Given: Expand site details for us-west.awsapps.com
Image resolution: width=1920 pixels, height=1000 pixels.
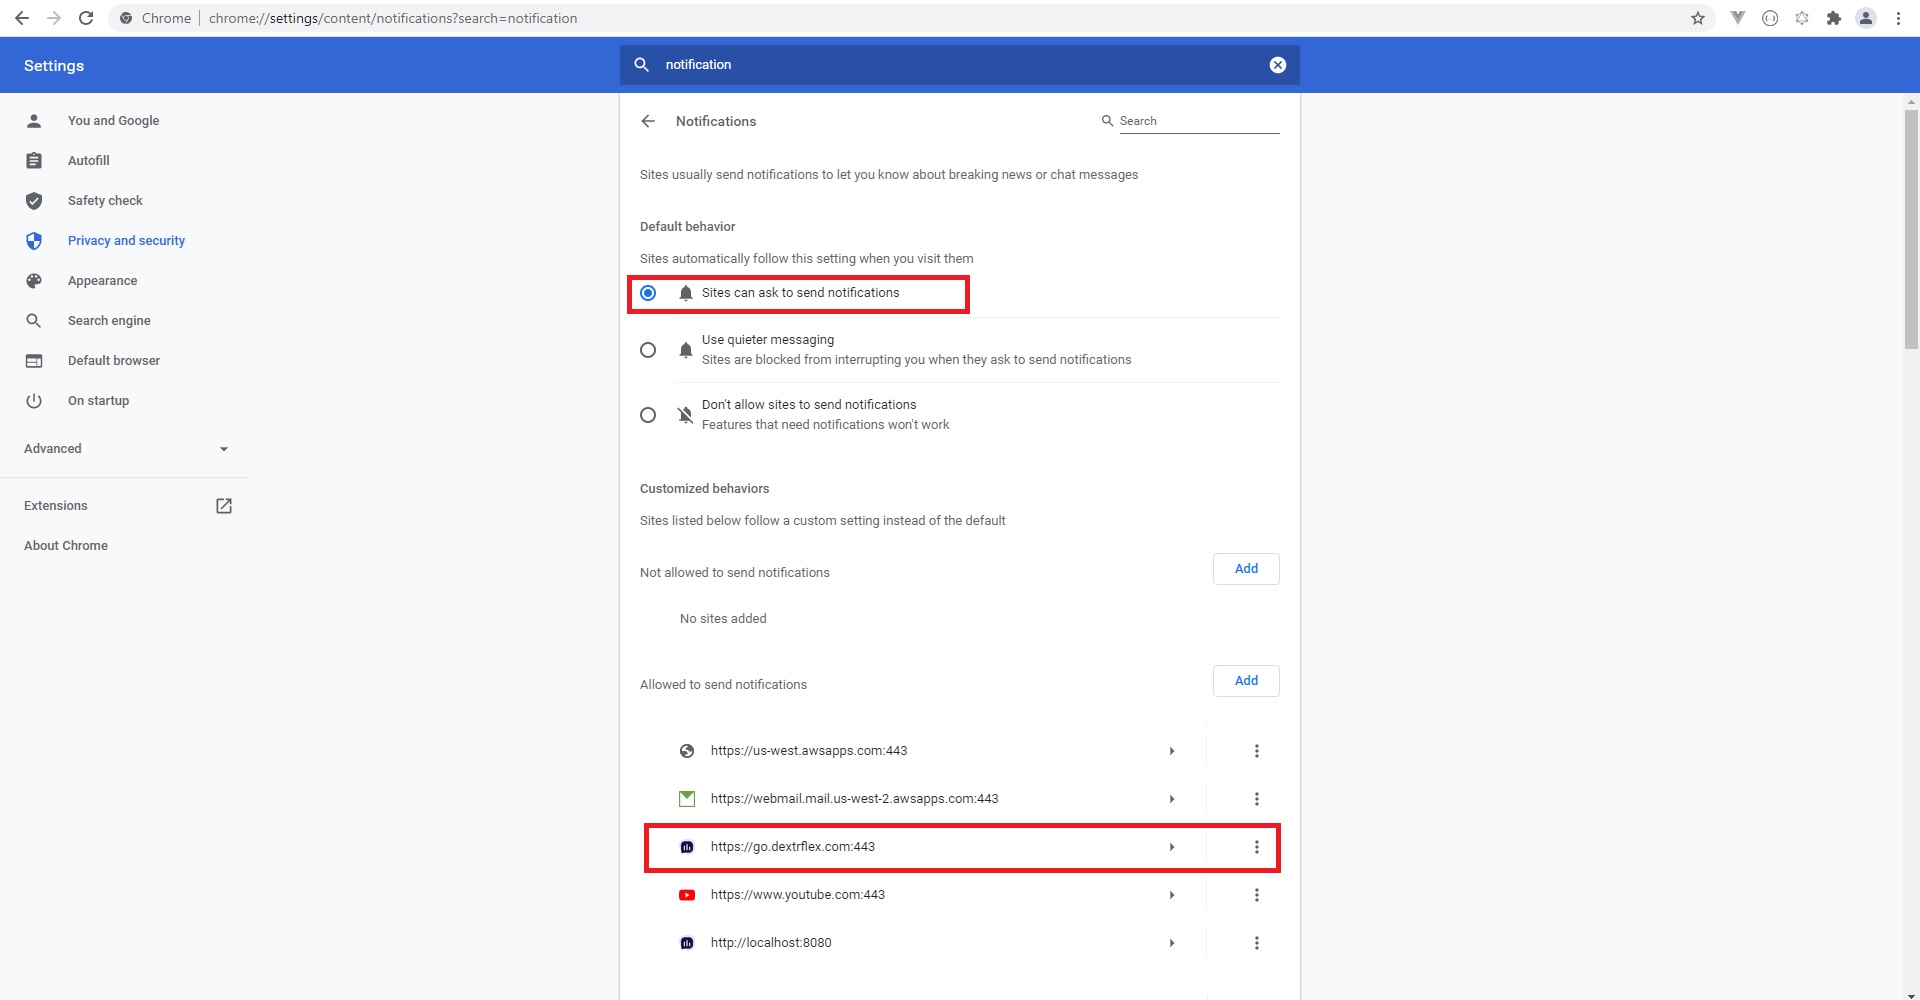Looking at the screenshot, I should pyautogui.click(x=1172, y=751).
